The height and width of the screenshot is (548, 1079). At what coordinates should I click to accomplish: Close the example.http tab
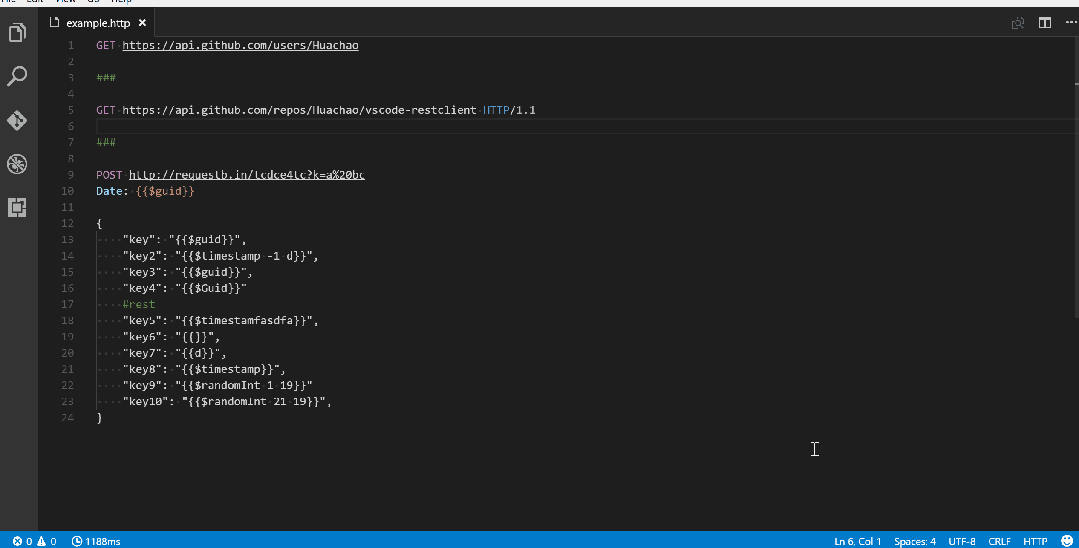coord(143,23)
